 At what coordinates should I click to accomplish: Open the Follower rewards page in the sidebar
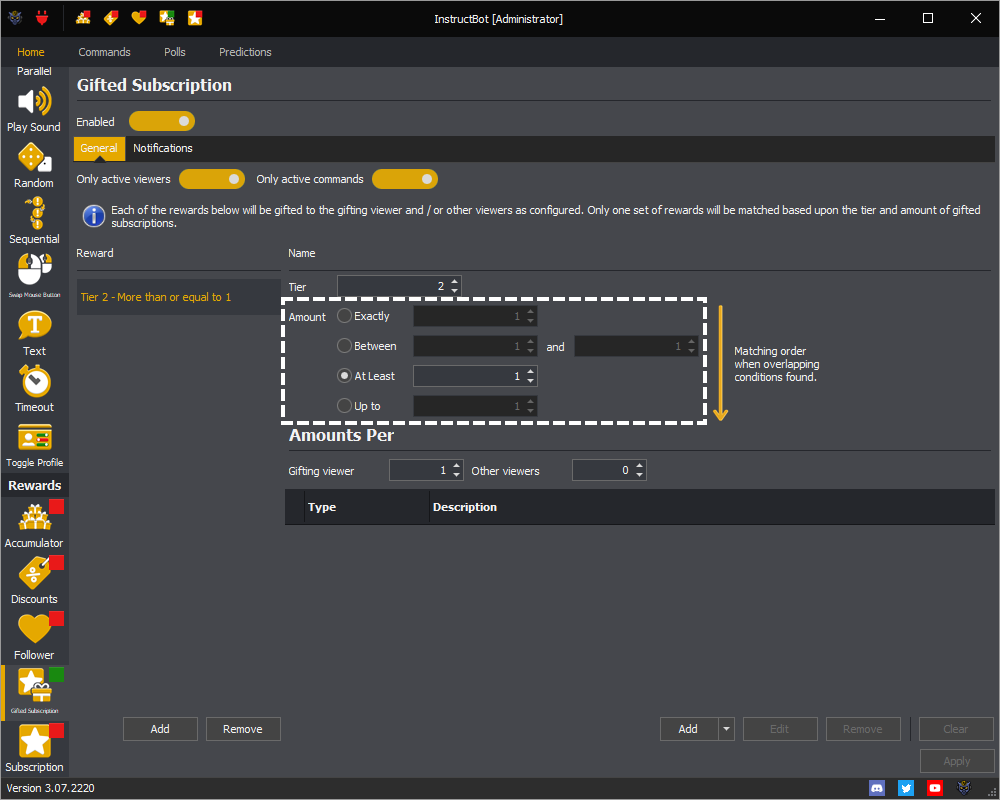(34, 637)
